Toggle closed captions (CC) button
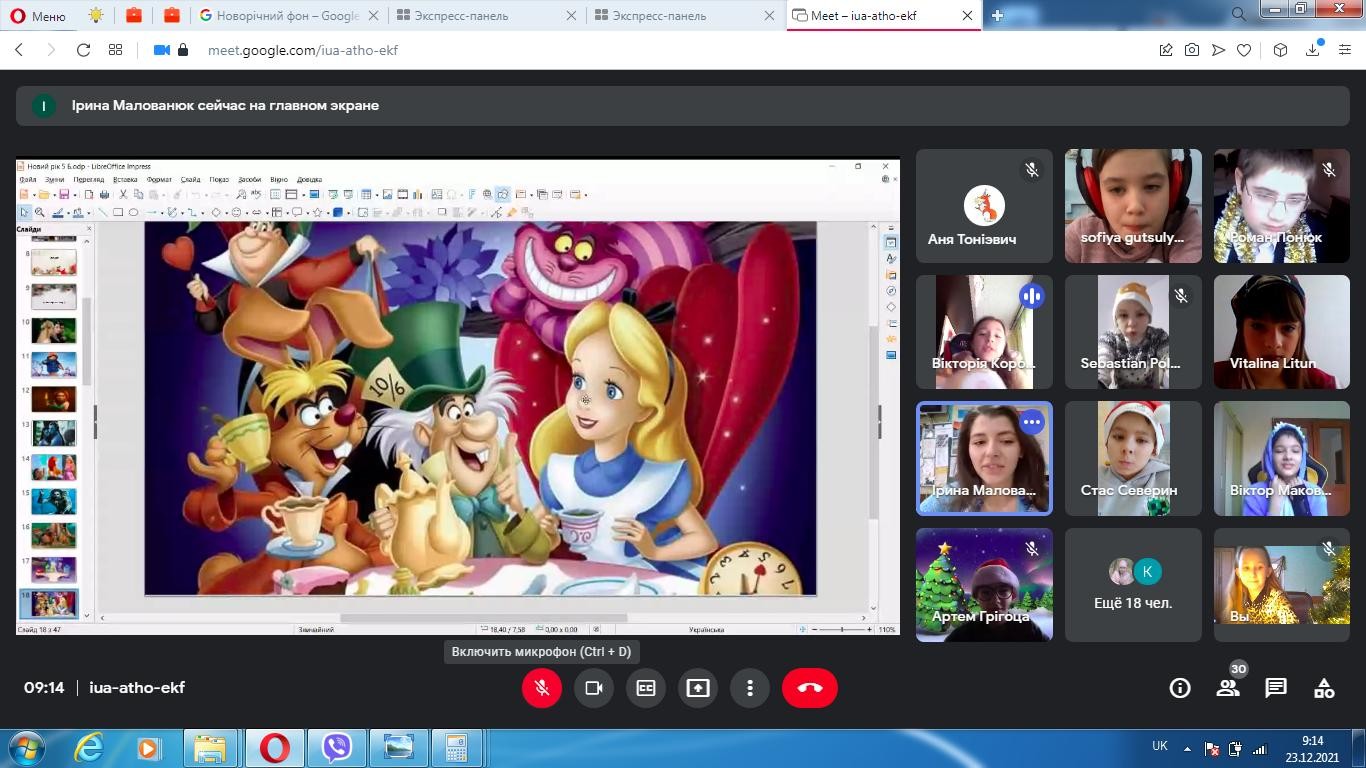The image size is (1366, 768). 646,688
